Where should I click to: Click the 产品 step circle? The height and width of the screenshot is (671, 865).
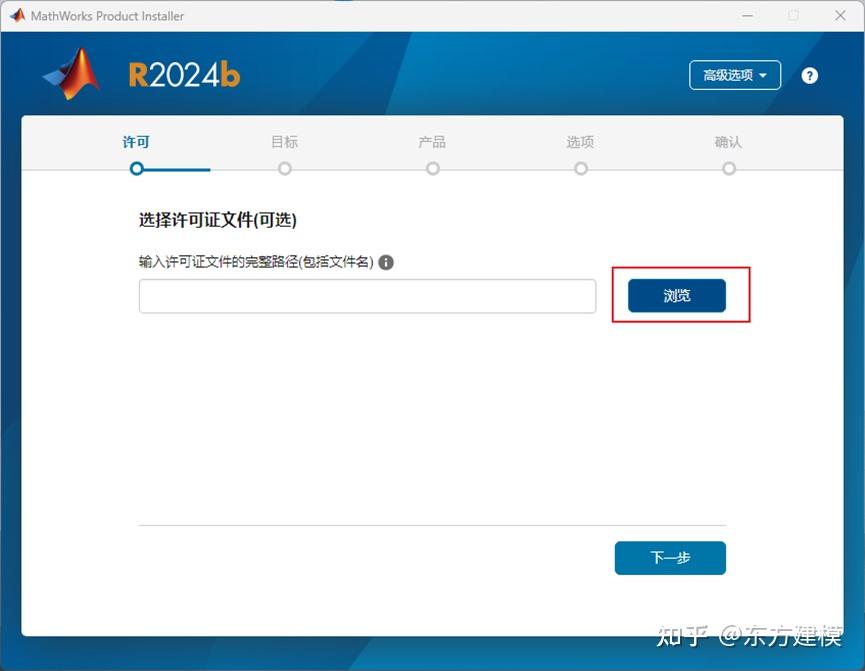[432, 169]
